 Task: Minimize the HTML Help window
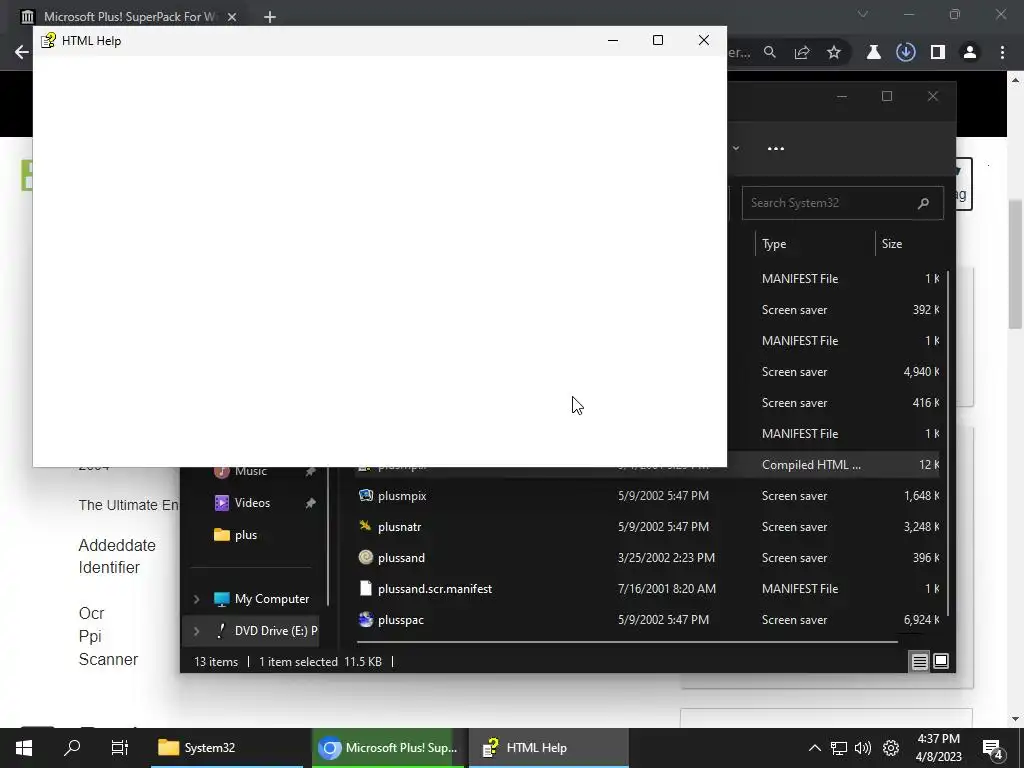tap(613, 40)
